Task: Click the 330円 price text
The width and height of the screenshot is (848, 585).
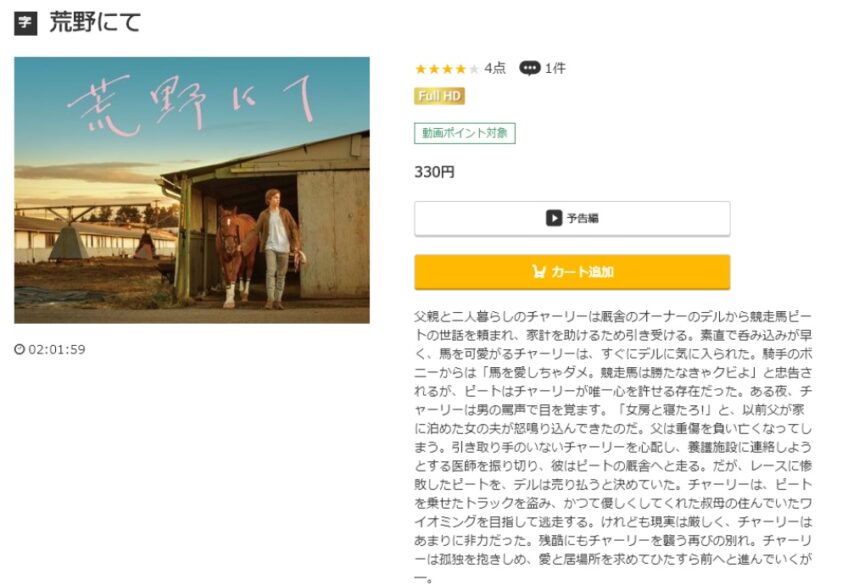Action: 434,172
